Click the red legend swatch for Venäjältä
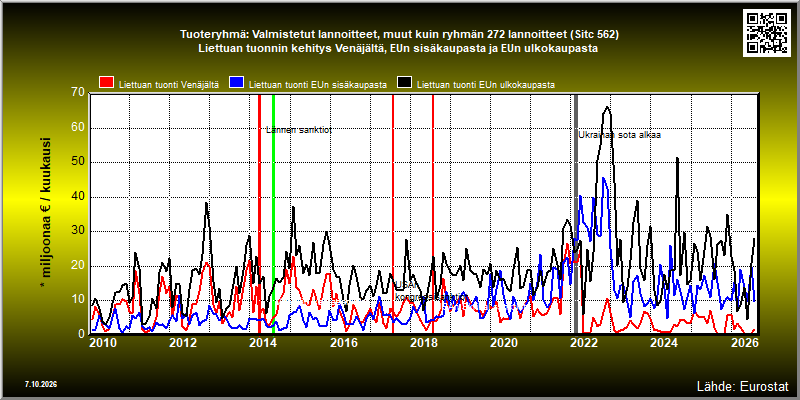This screenshot has width=800, height=400. pyautogui.click(x=107, y=84)
